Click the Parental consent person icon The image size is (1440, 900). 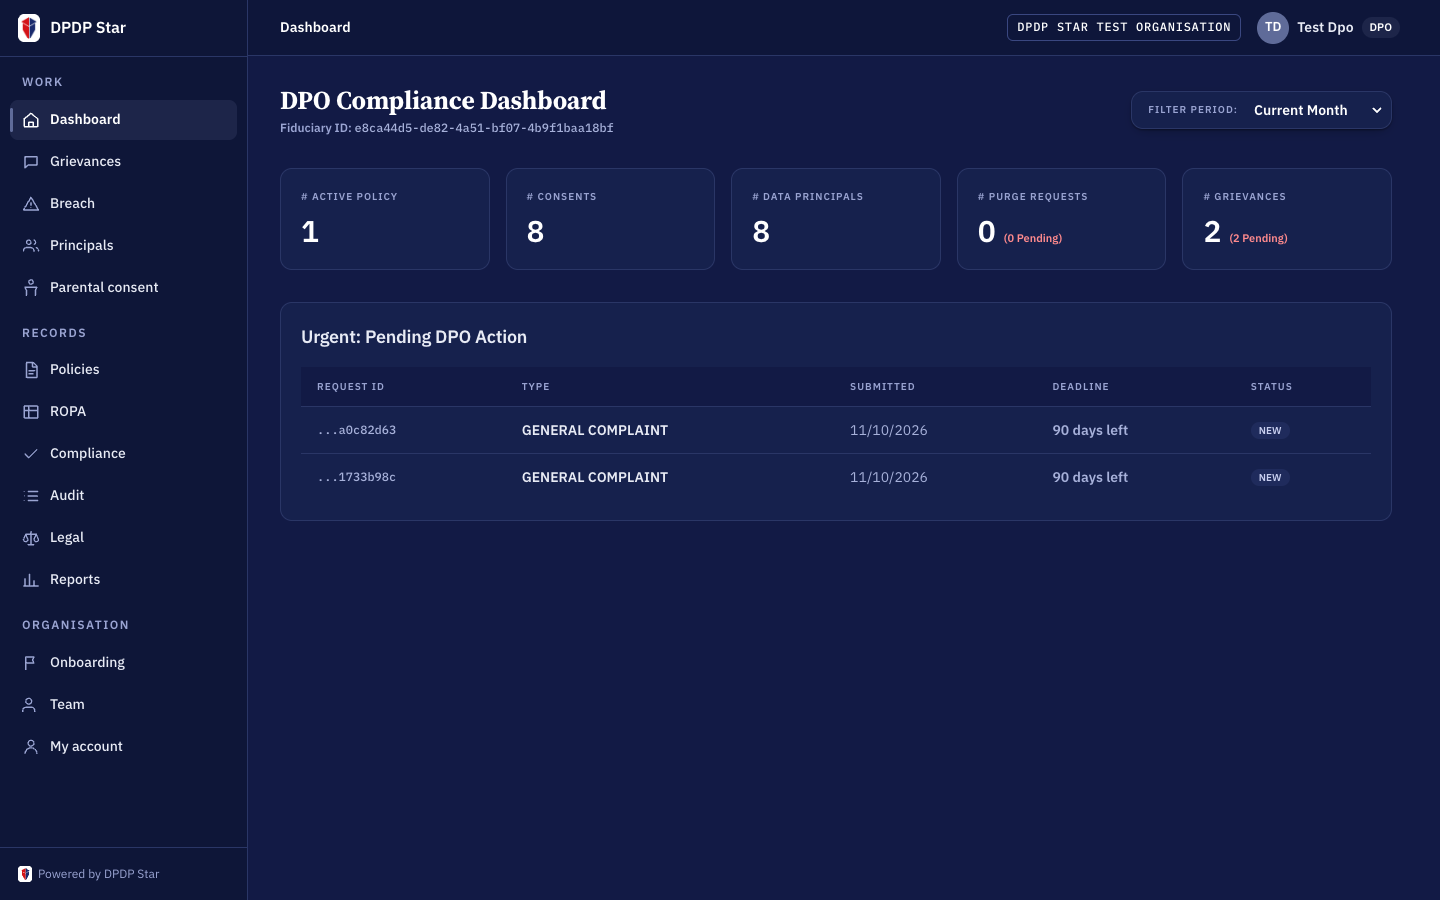[x=31, y=288]
